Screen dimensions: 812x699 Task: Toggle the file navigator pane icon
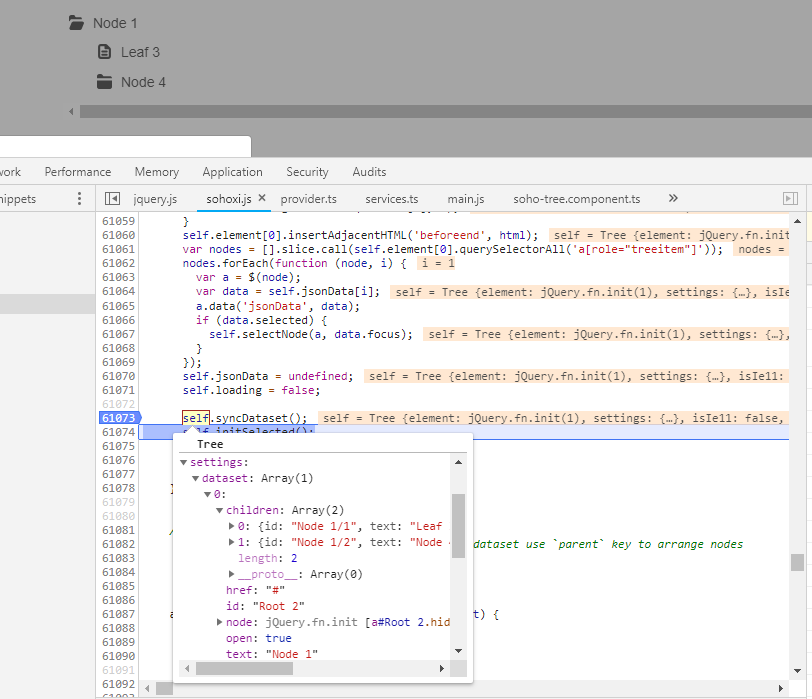(113, 199)
